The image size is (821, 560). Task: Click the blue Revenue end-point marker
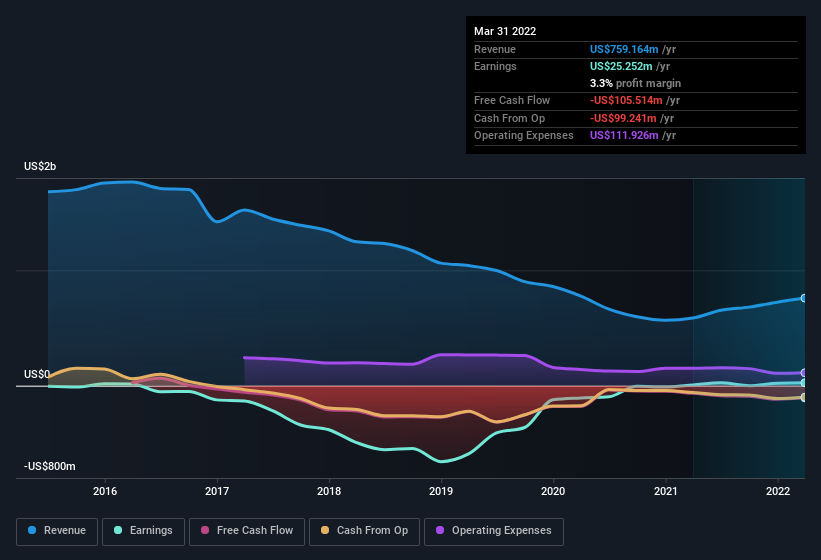804,298
